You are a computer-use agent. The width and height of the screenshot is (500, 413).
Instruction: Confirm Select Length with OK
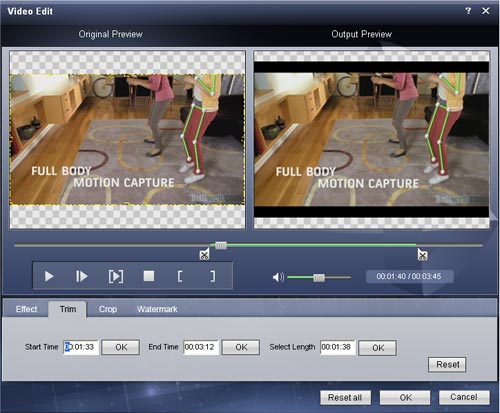377,348
